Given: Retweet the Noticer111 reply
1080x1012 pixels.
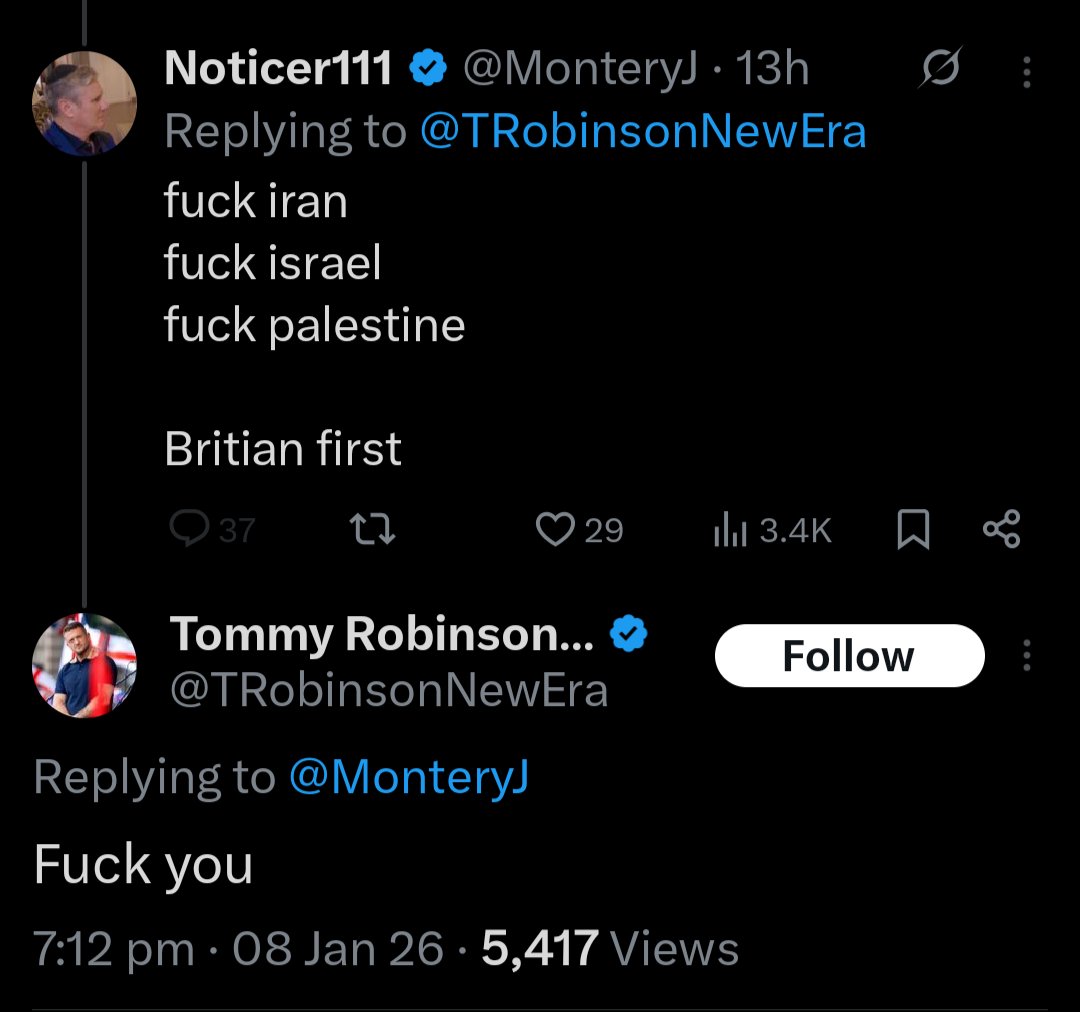Looking at the screenshot, I should [377, 529].
